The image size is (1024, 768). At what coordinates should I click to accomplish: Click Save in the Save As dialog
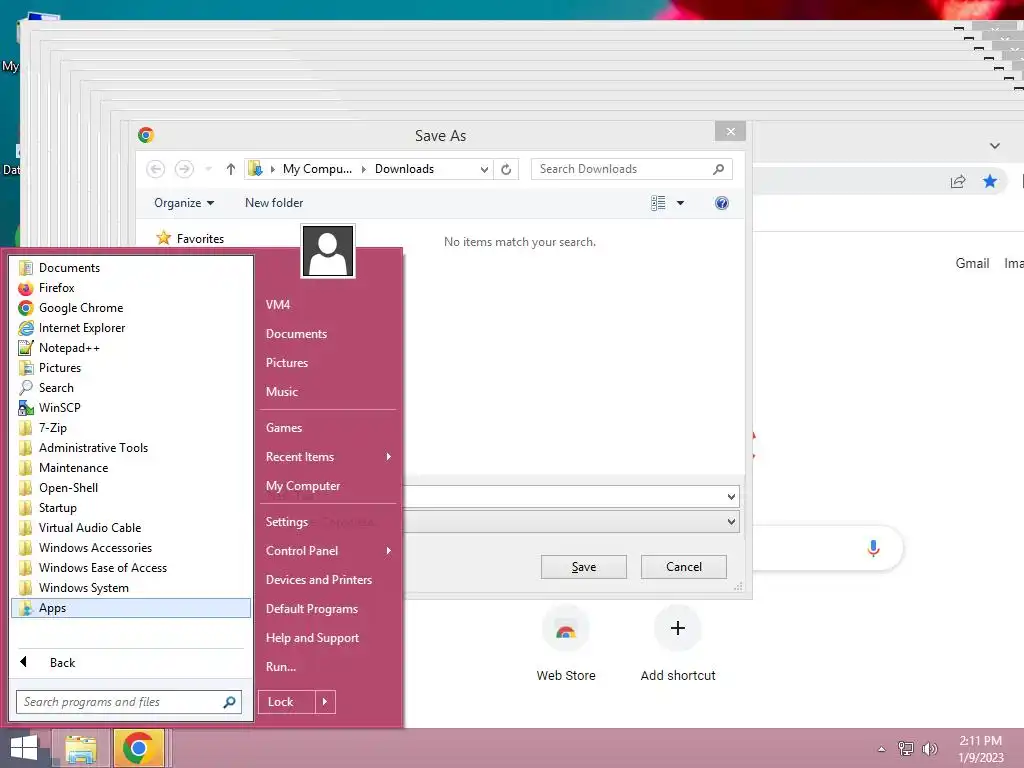(584, 567)
